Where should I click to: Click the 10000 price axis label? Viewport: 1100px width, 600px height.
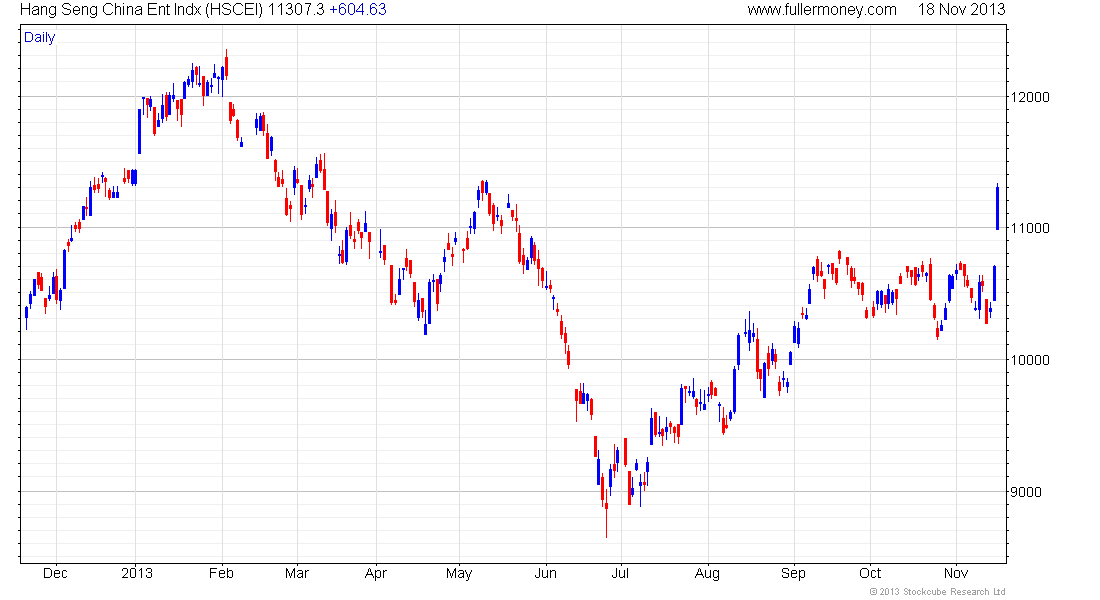click(1030, 360)
